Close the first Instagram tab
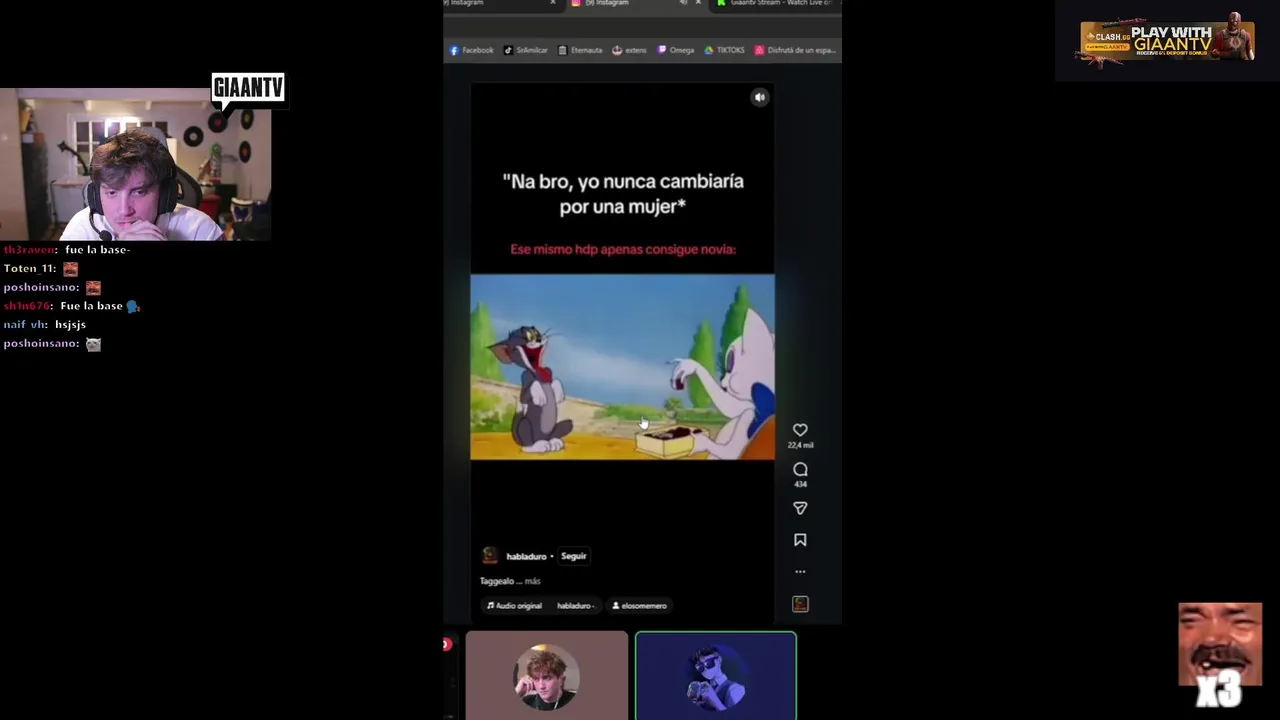 (552, 3)
